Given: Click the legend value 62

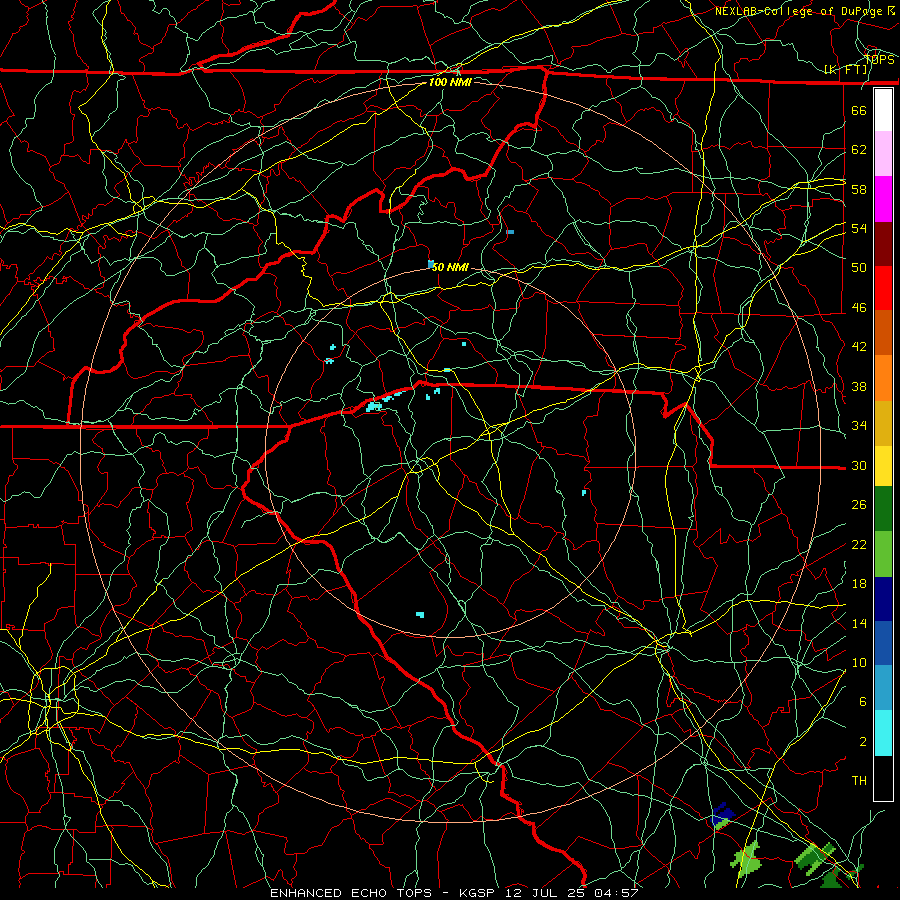Looking at the screenshot, I should pyautogui.click(x=859, y=149).
